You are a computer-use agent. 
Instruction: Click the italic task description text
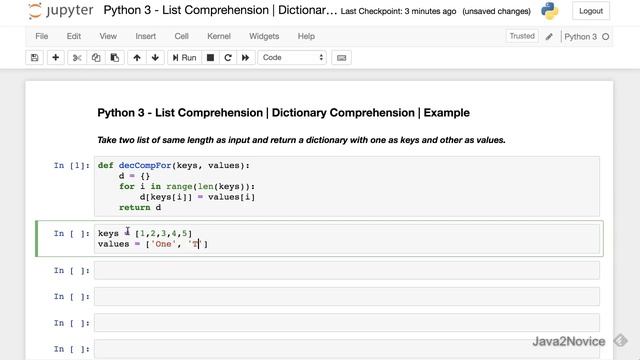tap(301, 140)
